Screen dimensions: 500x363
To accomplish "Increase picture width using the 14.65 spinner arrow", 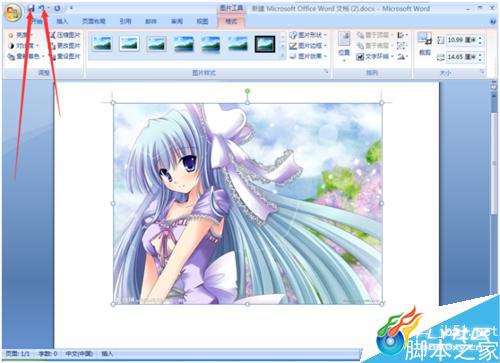I will tap(480, 55).
